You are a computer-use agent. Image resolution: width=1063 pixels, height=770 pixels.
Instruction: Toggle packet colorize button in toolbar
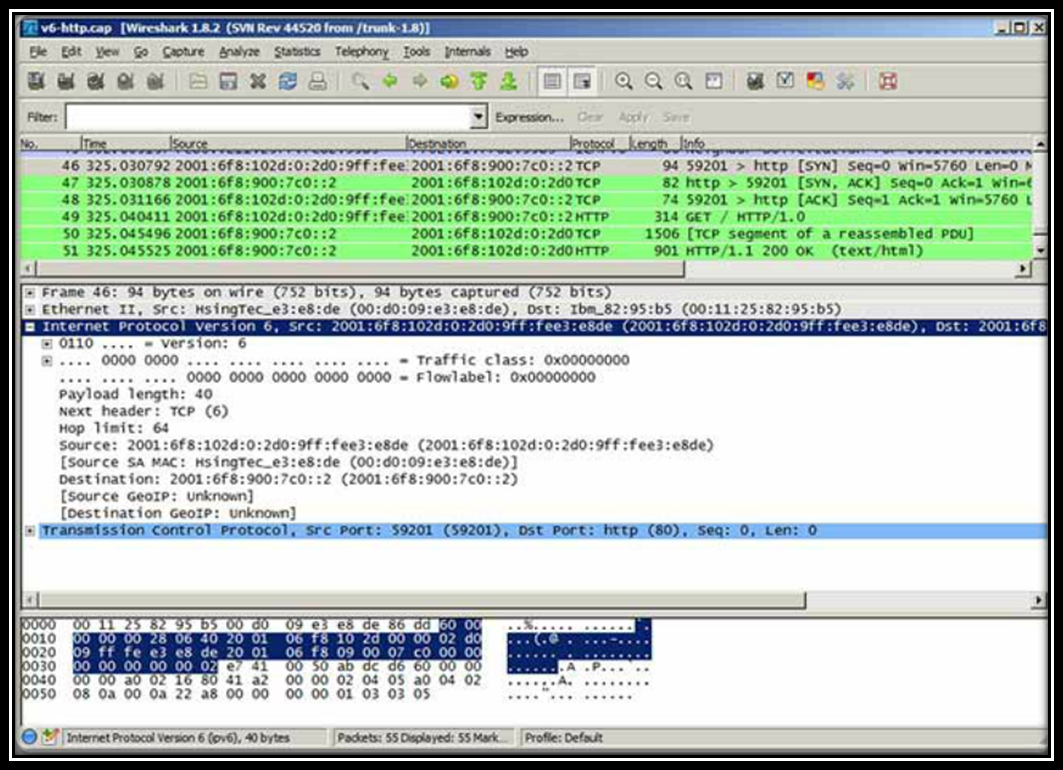point(551,82)
